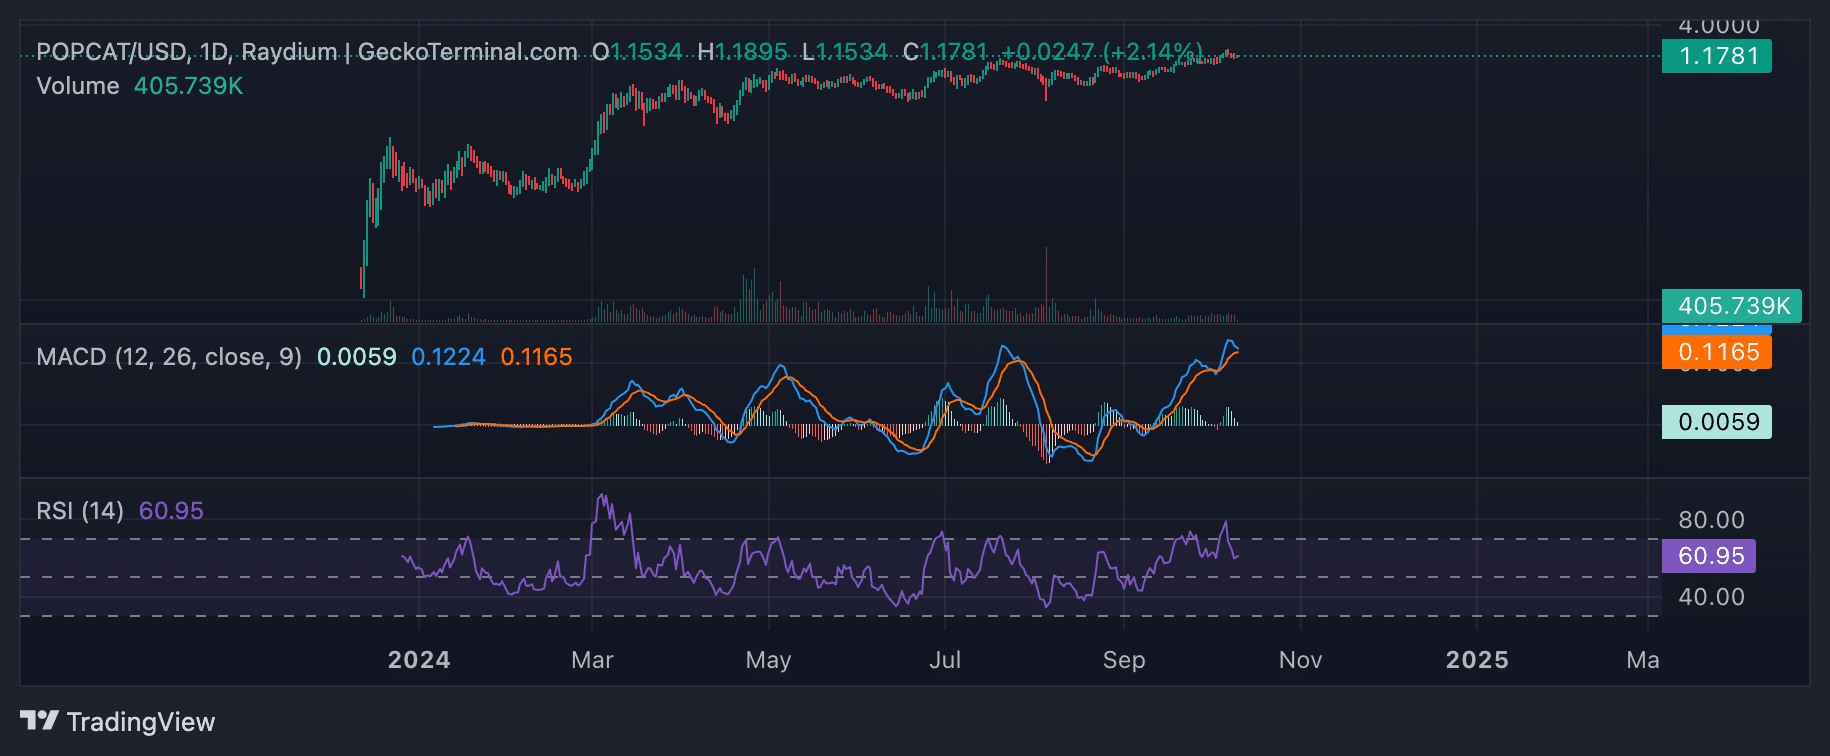The width and height of the screenshot is (1830, 756).
Task: Click the TradingView wordmark text
Action: point(141,722)
